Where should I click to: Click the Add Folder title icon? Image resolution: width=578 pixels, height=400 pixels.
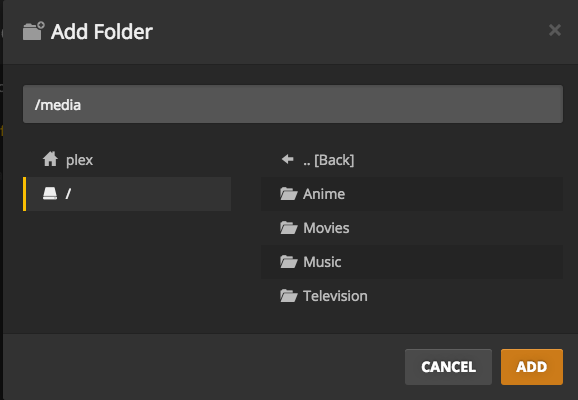pos(34,31)
